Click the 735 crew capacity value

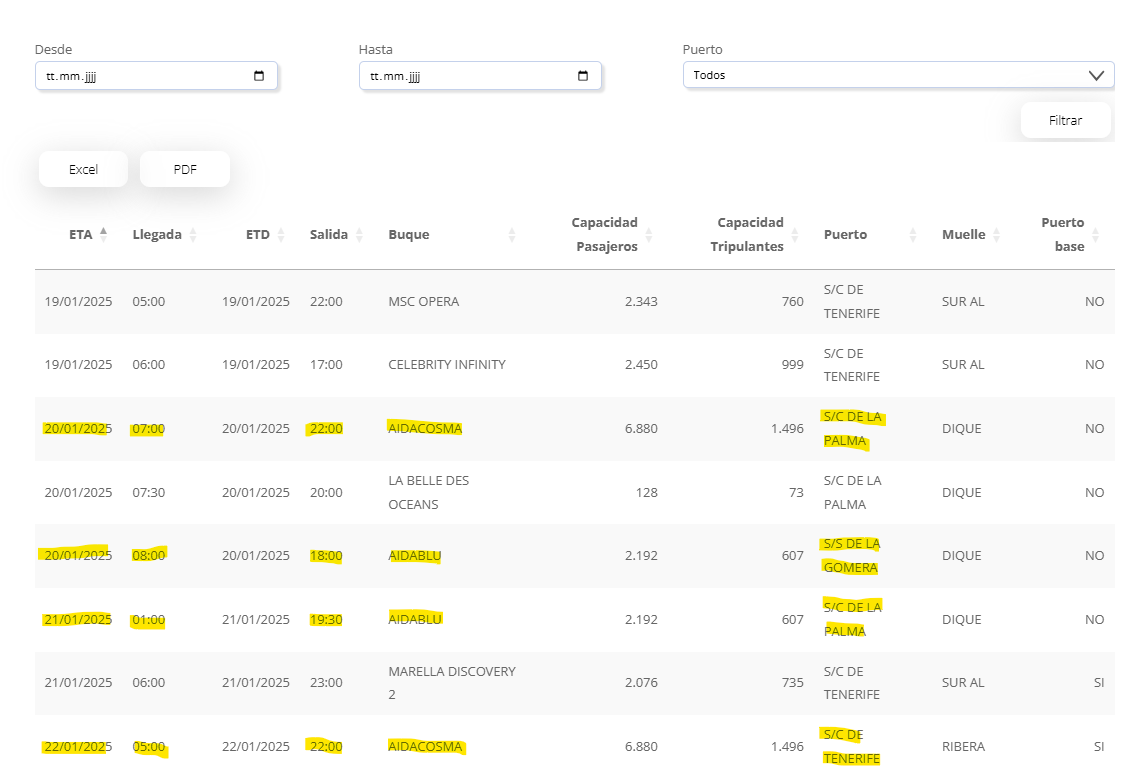(792, 683)
